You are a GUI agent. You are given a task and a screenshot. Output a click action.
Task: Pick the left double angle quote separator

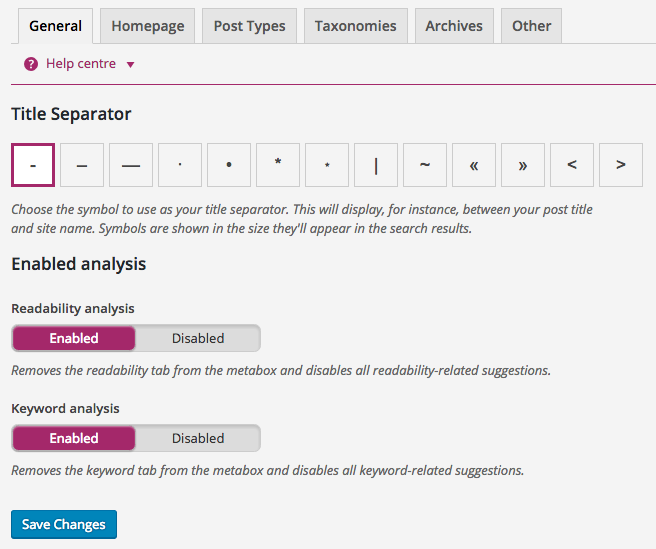click(474, 165)
